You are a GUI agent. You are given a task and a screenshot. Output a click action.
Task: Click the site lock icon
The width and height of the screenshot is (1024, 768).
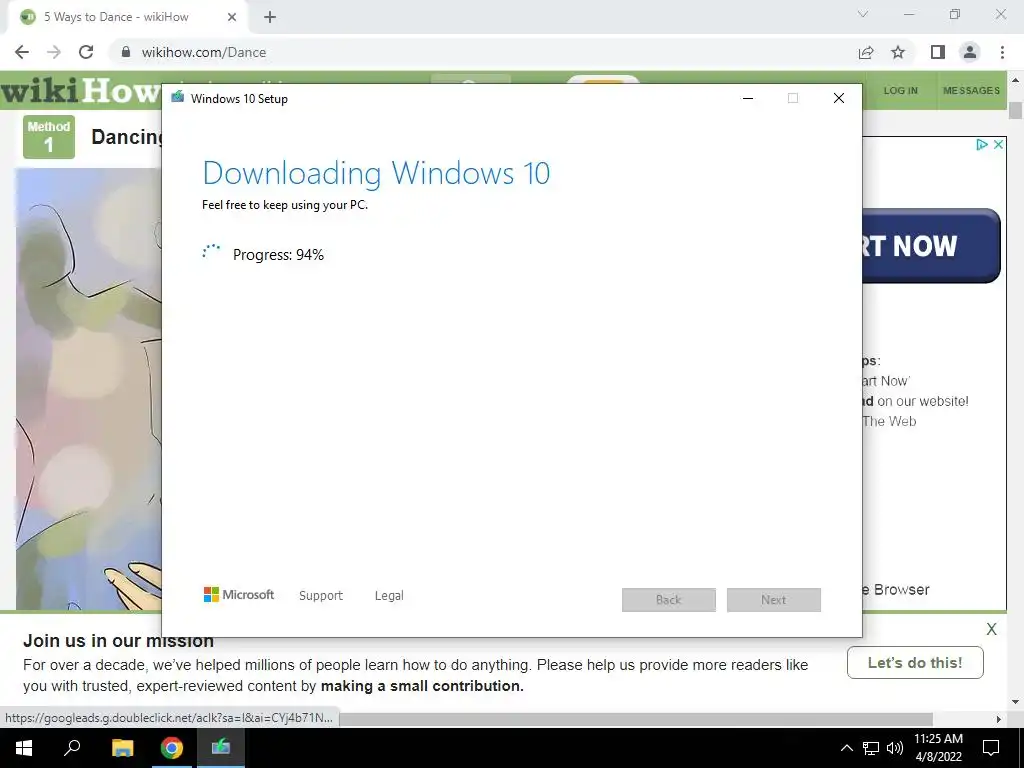coord(127,52)
